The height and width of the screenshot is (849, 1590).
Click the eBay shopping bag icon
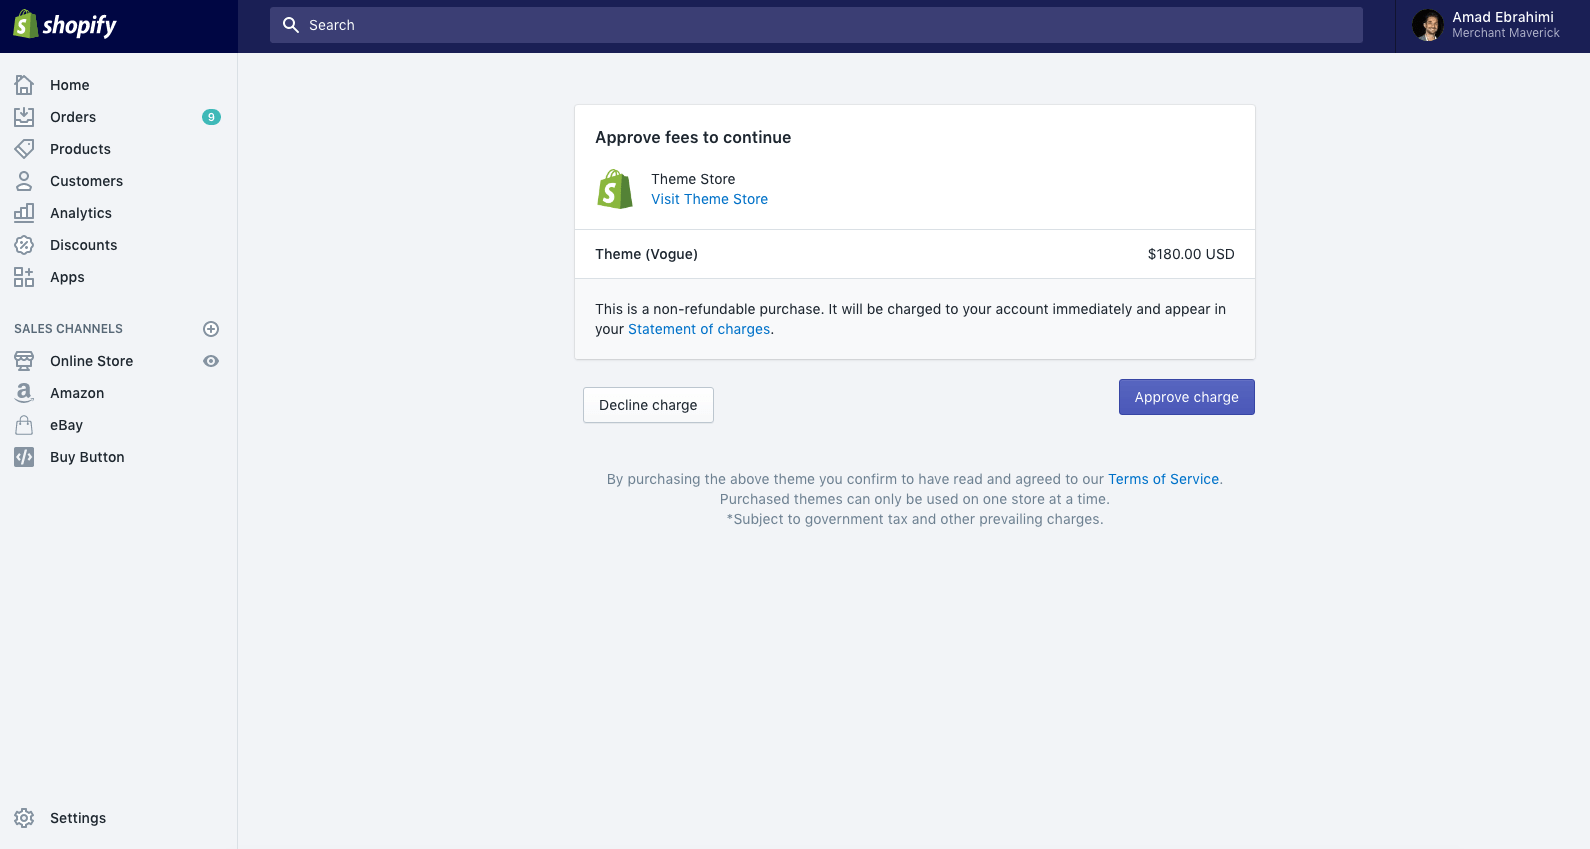click(x=24, y=425)
